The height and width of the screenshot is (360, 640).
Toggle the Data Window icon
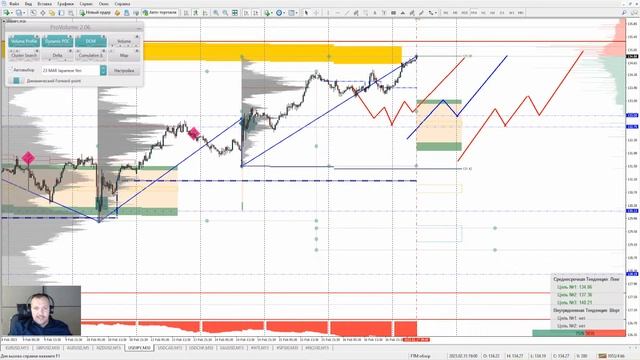(x=42, y=13)
